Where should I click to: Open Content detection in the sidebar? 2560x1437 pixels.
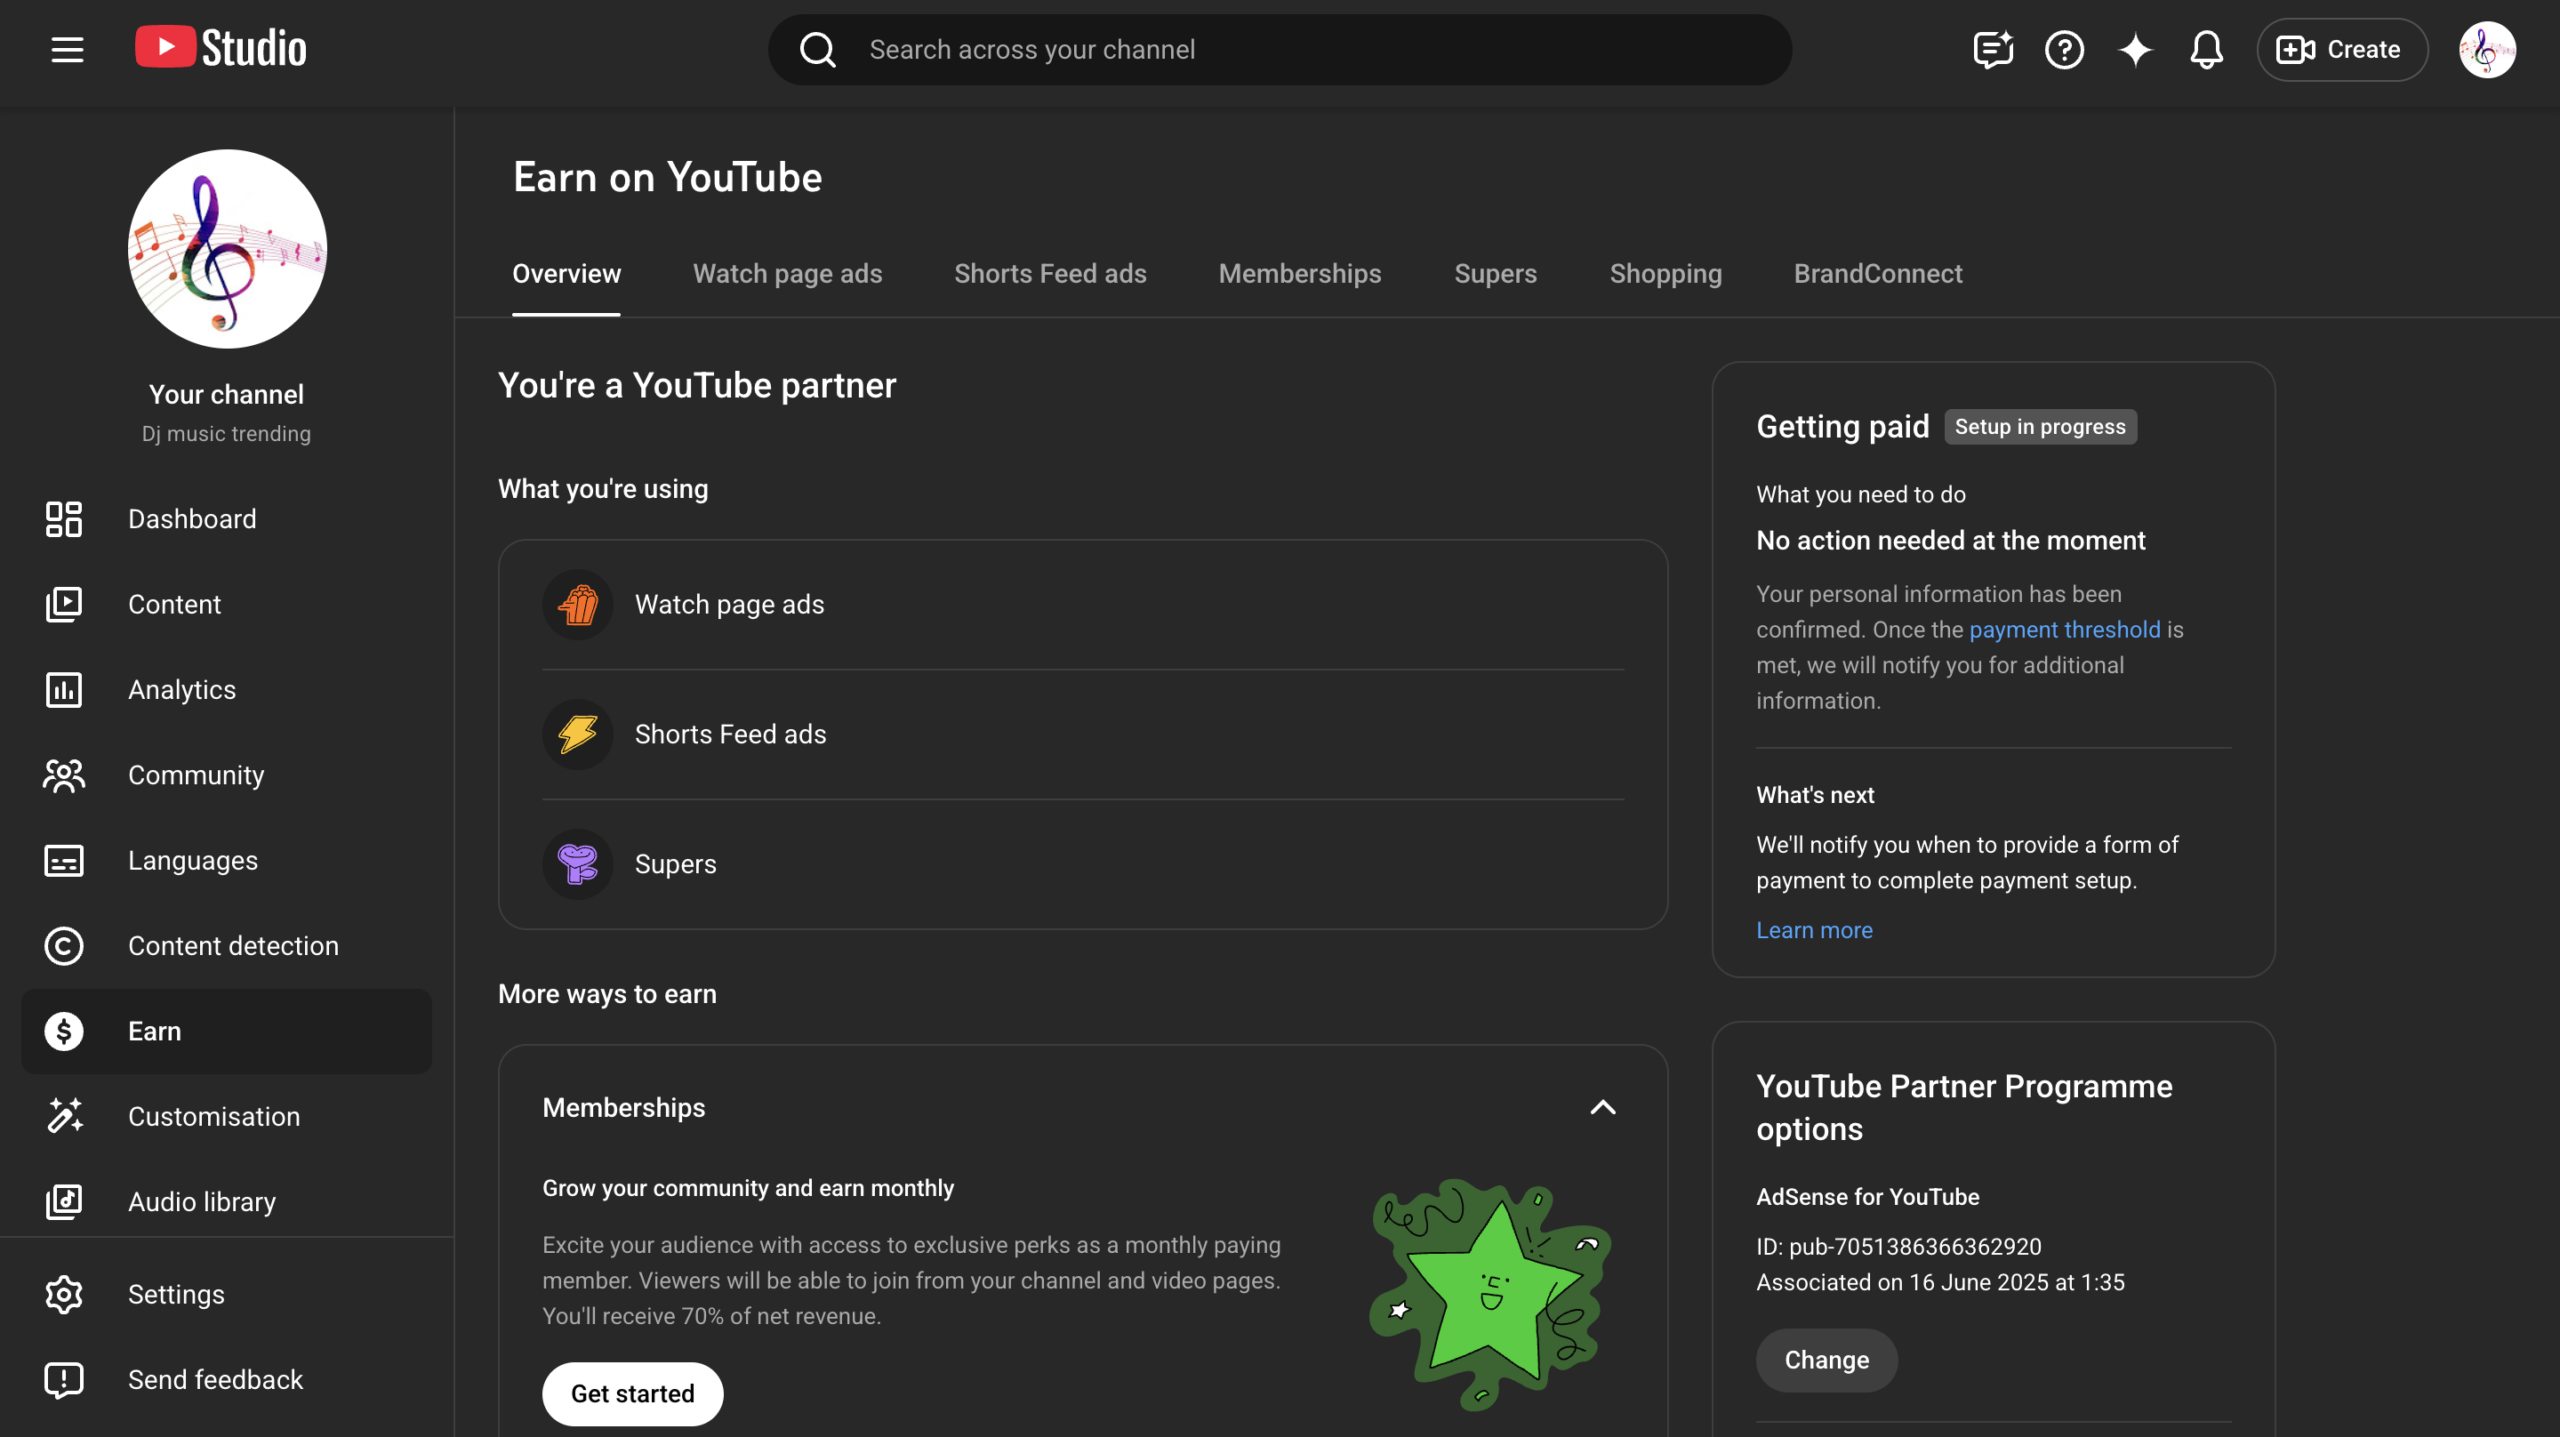point(232,946)
